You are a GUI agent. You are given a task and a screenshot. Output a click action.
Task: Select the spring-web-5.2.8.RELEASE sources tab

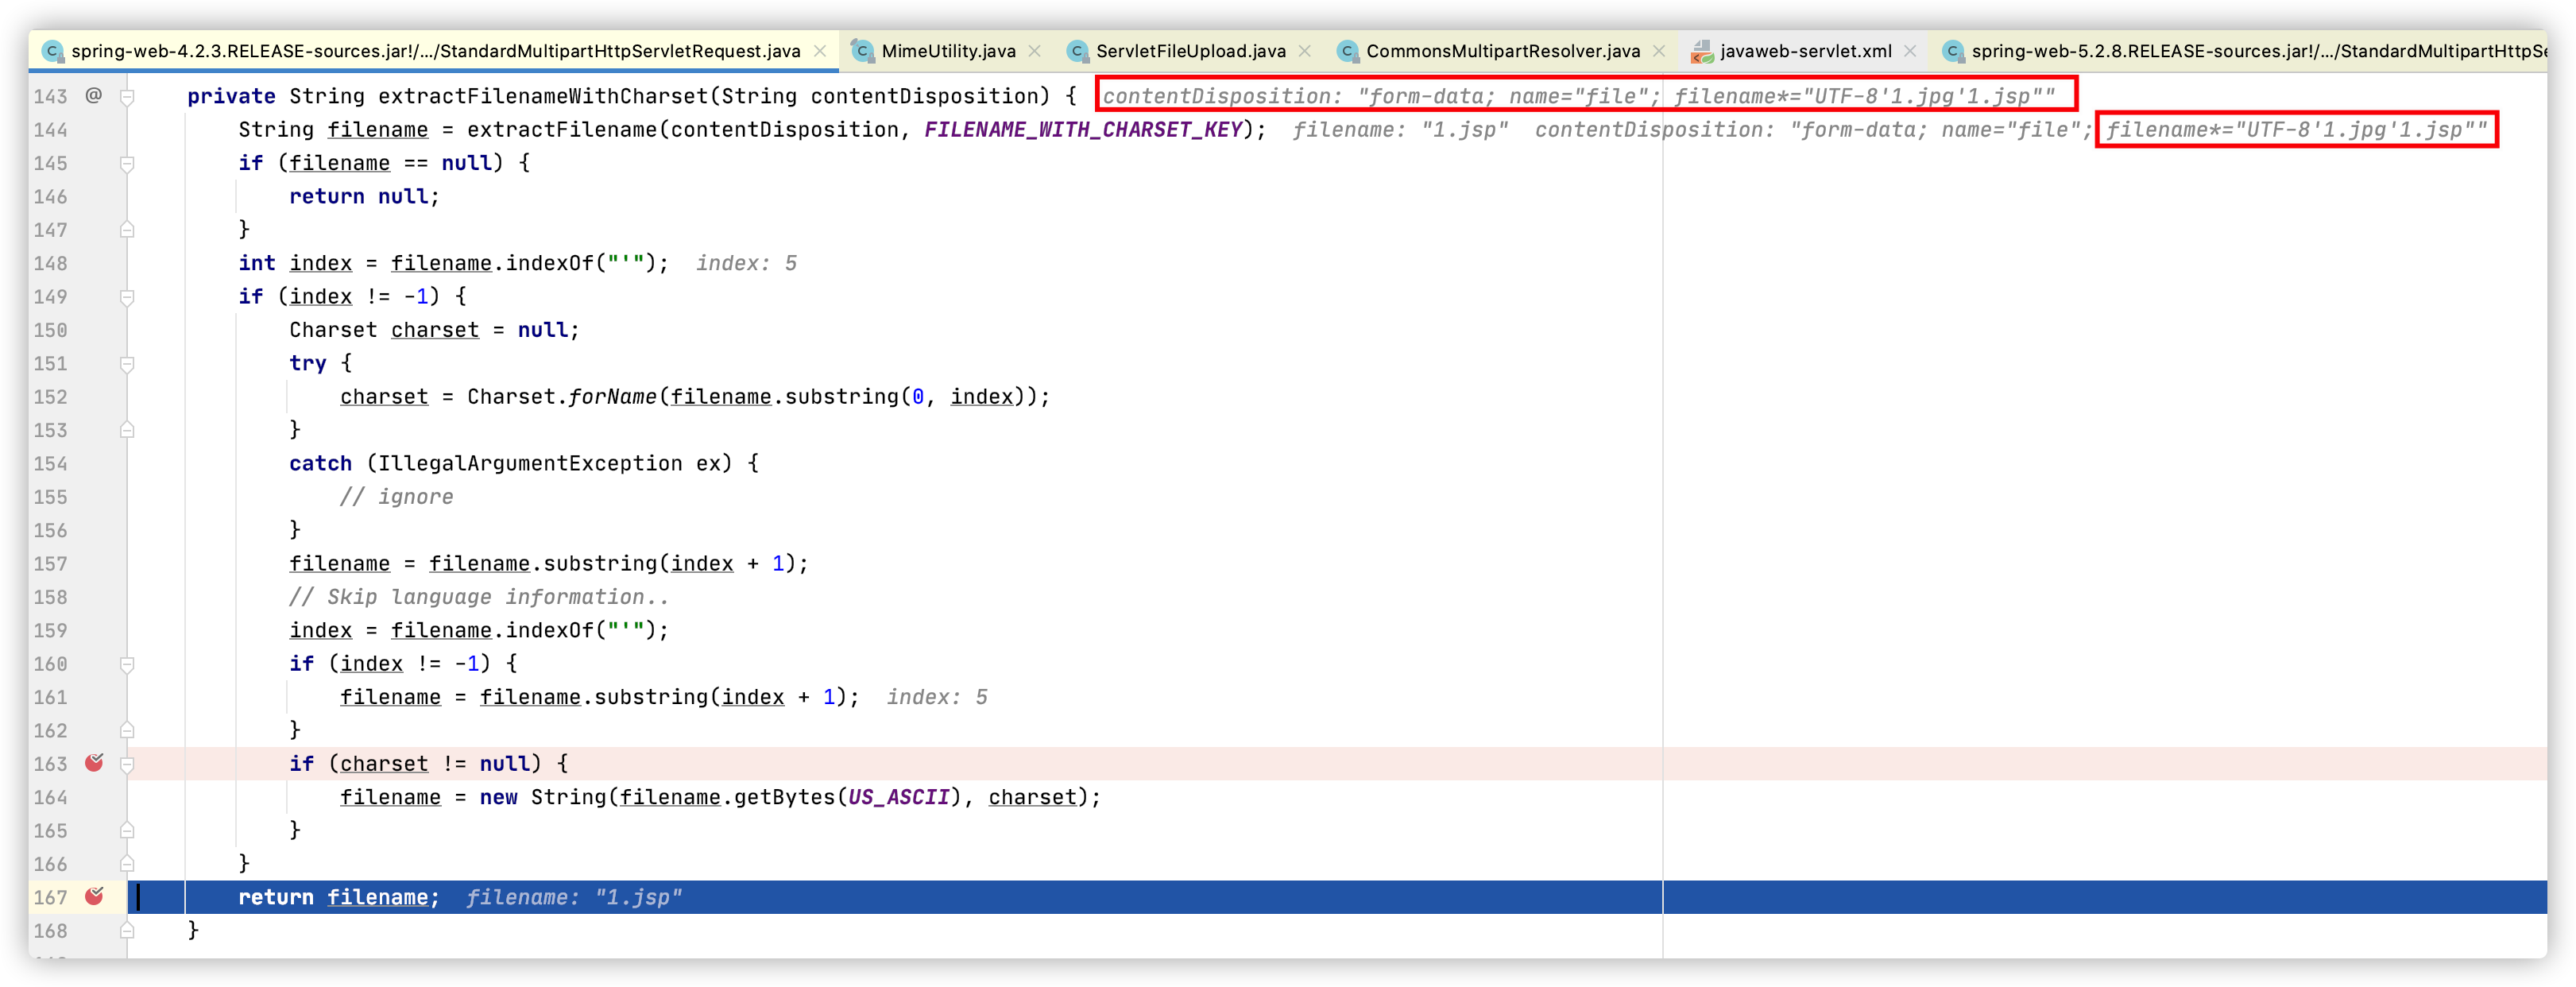coord(2250,51)
